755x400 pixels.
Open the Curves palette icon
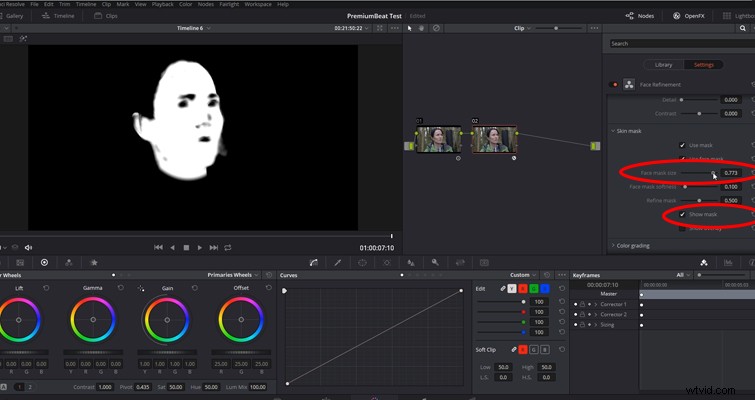314,262
